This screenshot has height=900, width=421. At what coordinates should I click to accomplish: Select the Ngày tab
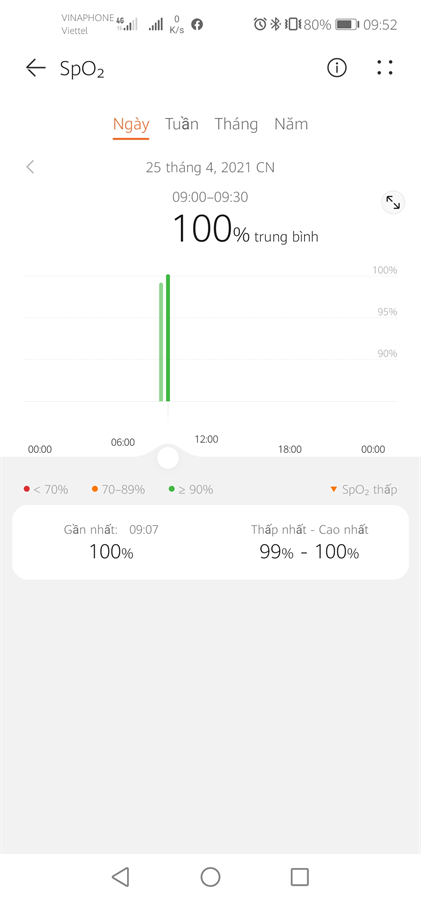pyautogui.click(x=131, y=125)
